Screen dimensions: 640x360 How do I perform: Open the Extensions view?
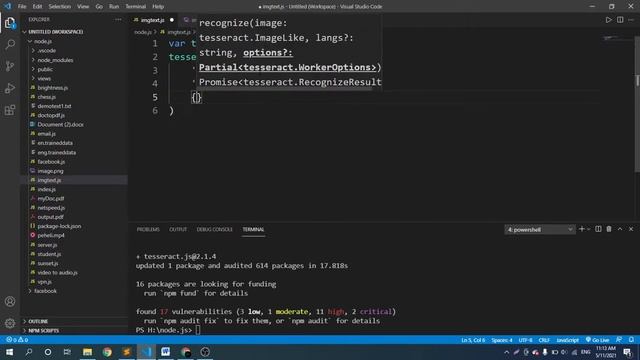click(x=10, y=110)
